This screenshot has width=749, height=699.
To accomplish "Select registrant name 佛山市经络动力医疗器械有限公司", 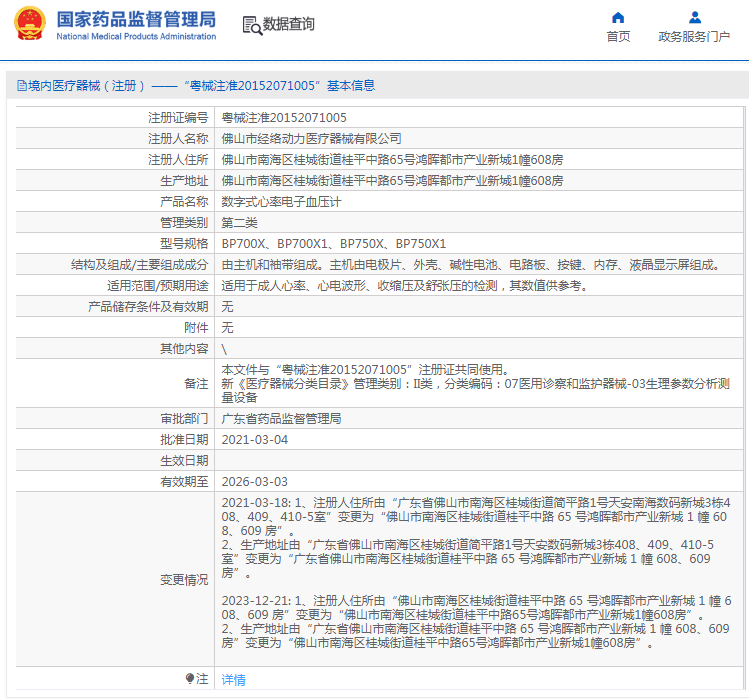I will [311, 139].
